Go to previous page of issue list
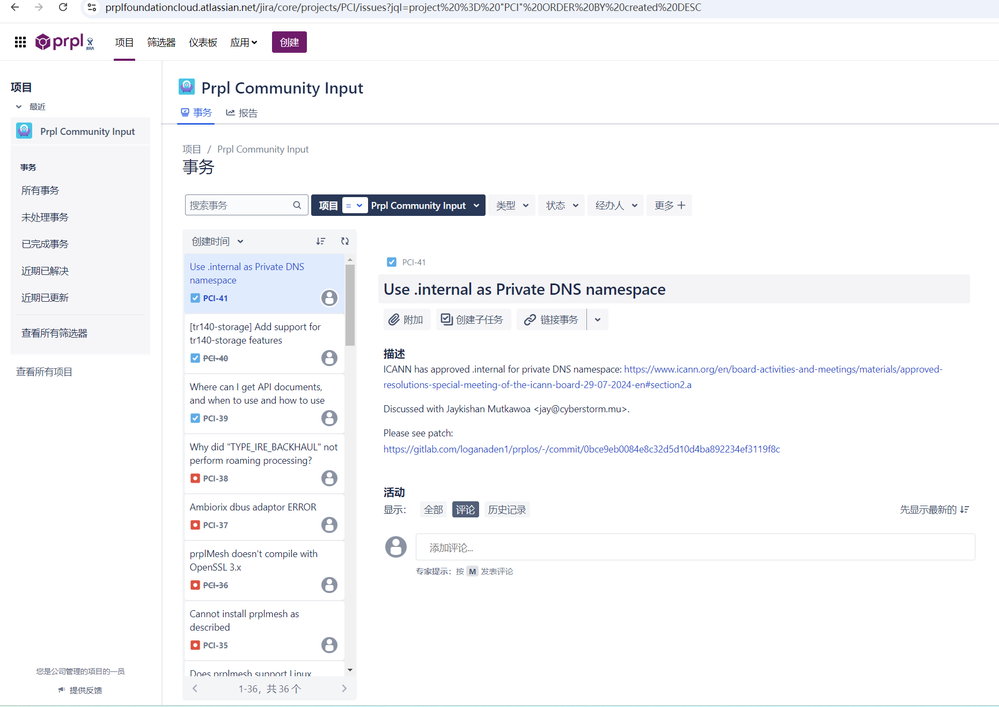Viewport: 999px width, 707px height. [195, 689]
